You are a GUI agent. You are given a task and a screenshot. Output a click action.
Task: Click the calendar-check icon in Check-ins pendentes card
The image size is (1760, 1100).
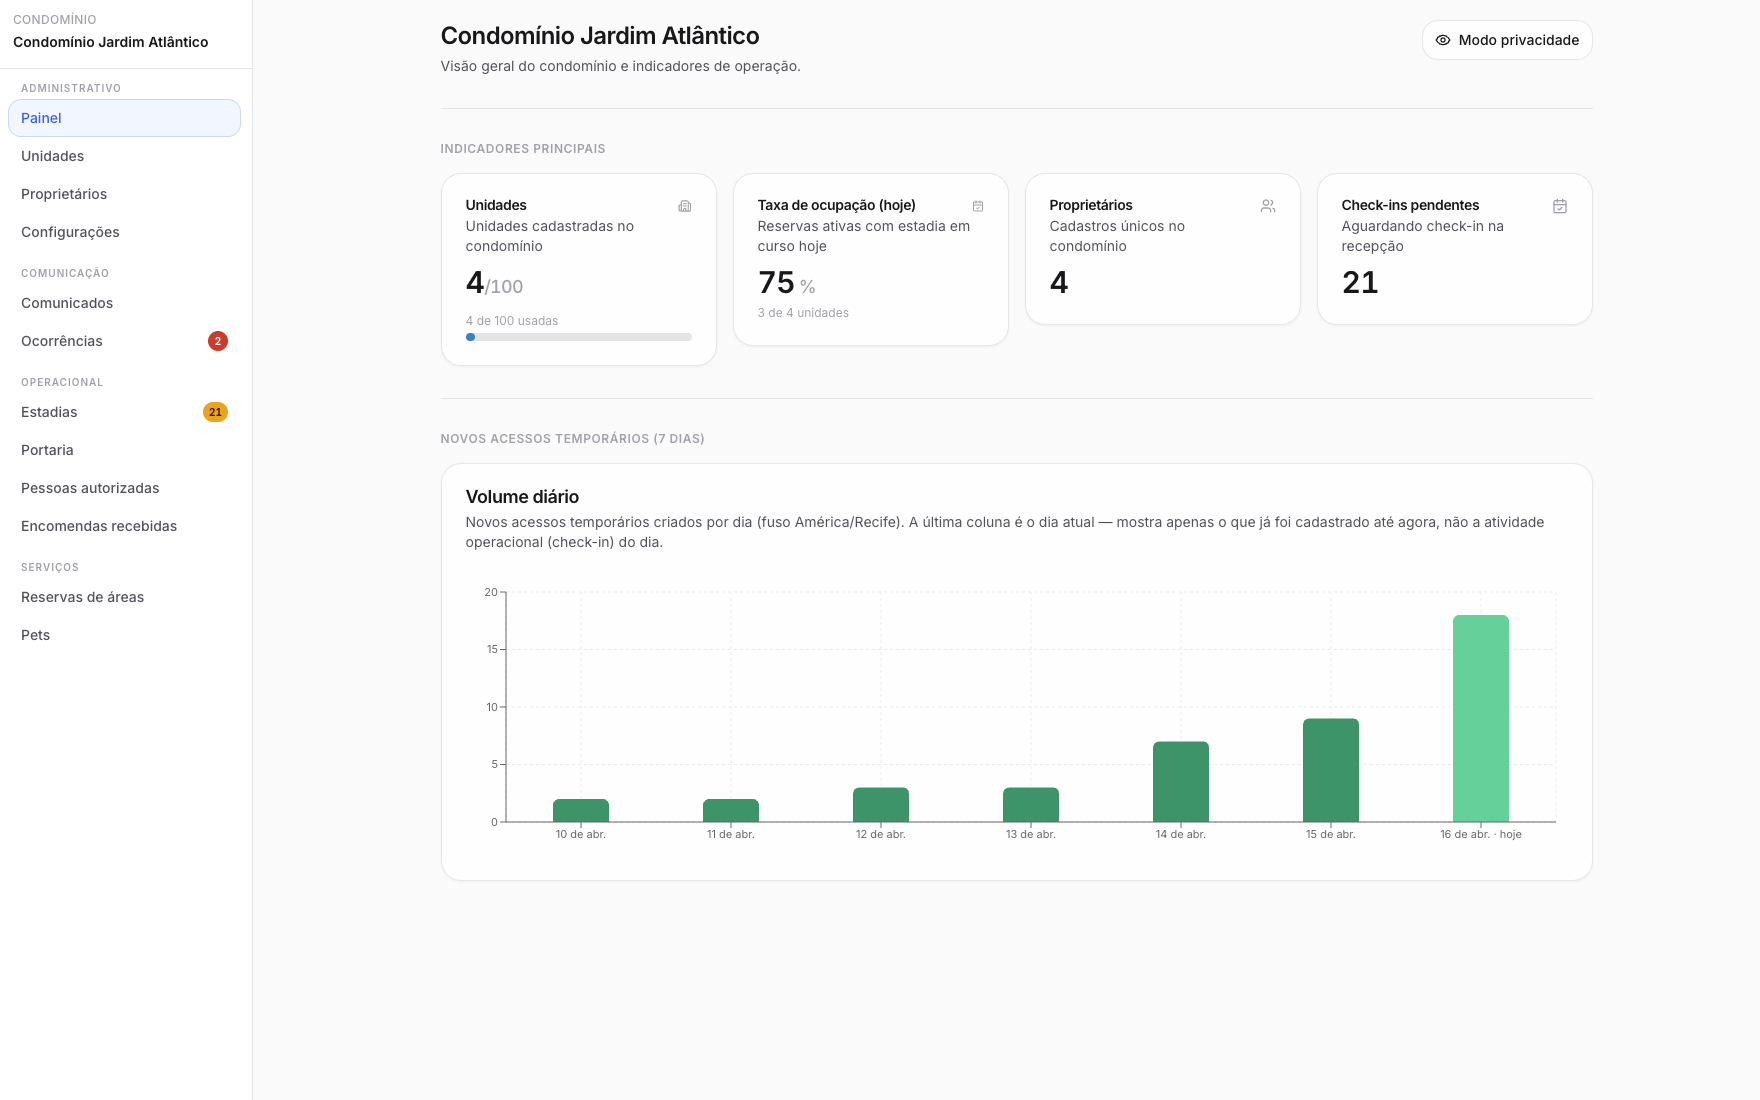click(x=1560, y=206)
